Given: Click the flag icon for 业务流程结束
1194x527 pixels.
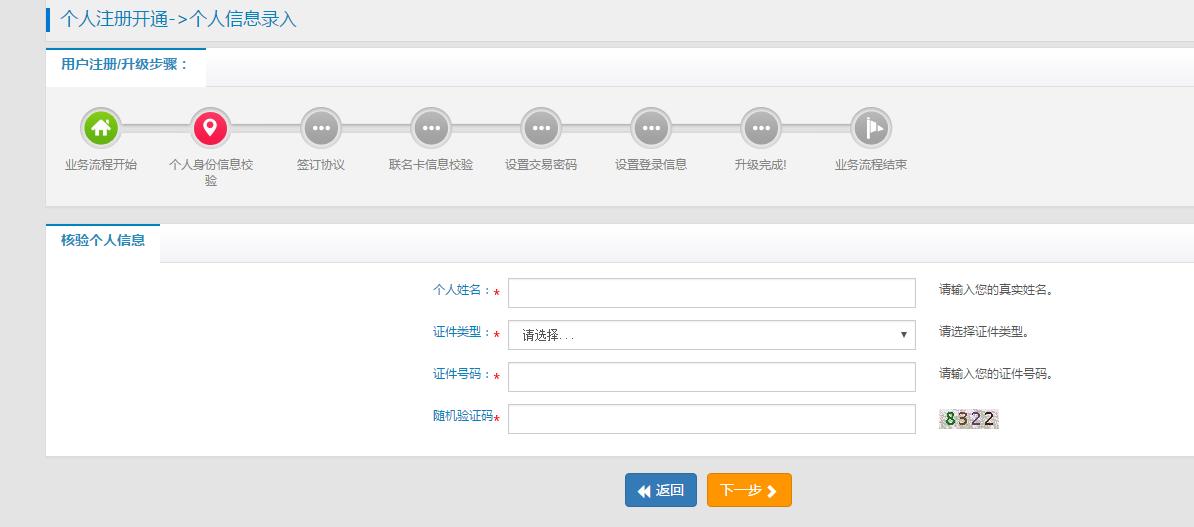Looking at the screenshot, I should 871,128.
